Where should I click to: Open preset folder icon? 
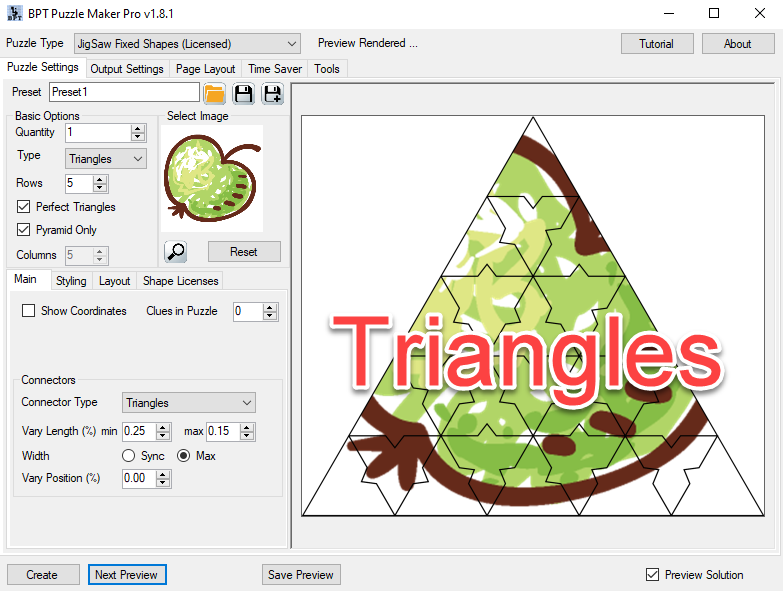tap(215, 94)
